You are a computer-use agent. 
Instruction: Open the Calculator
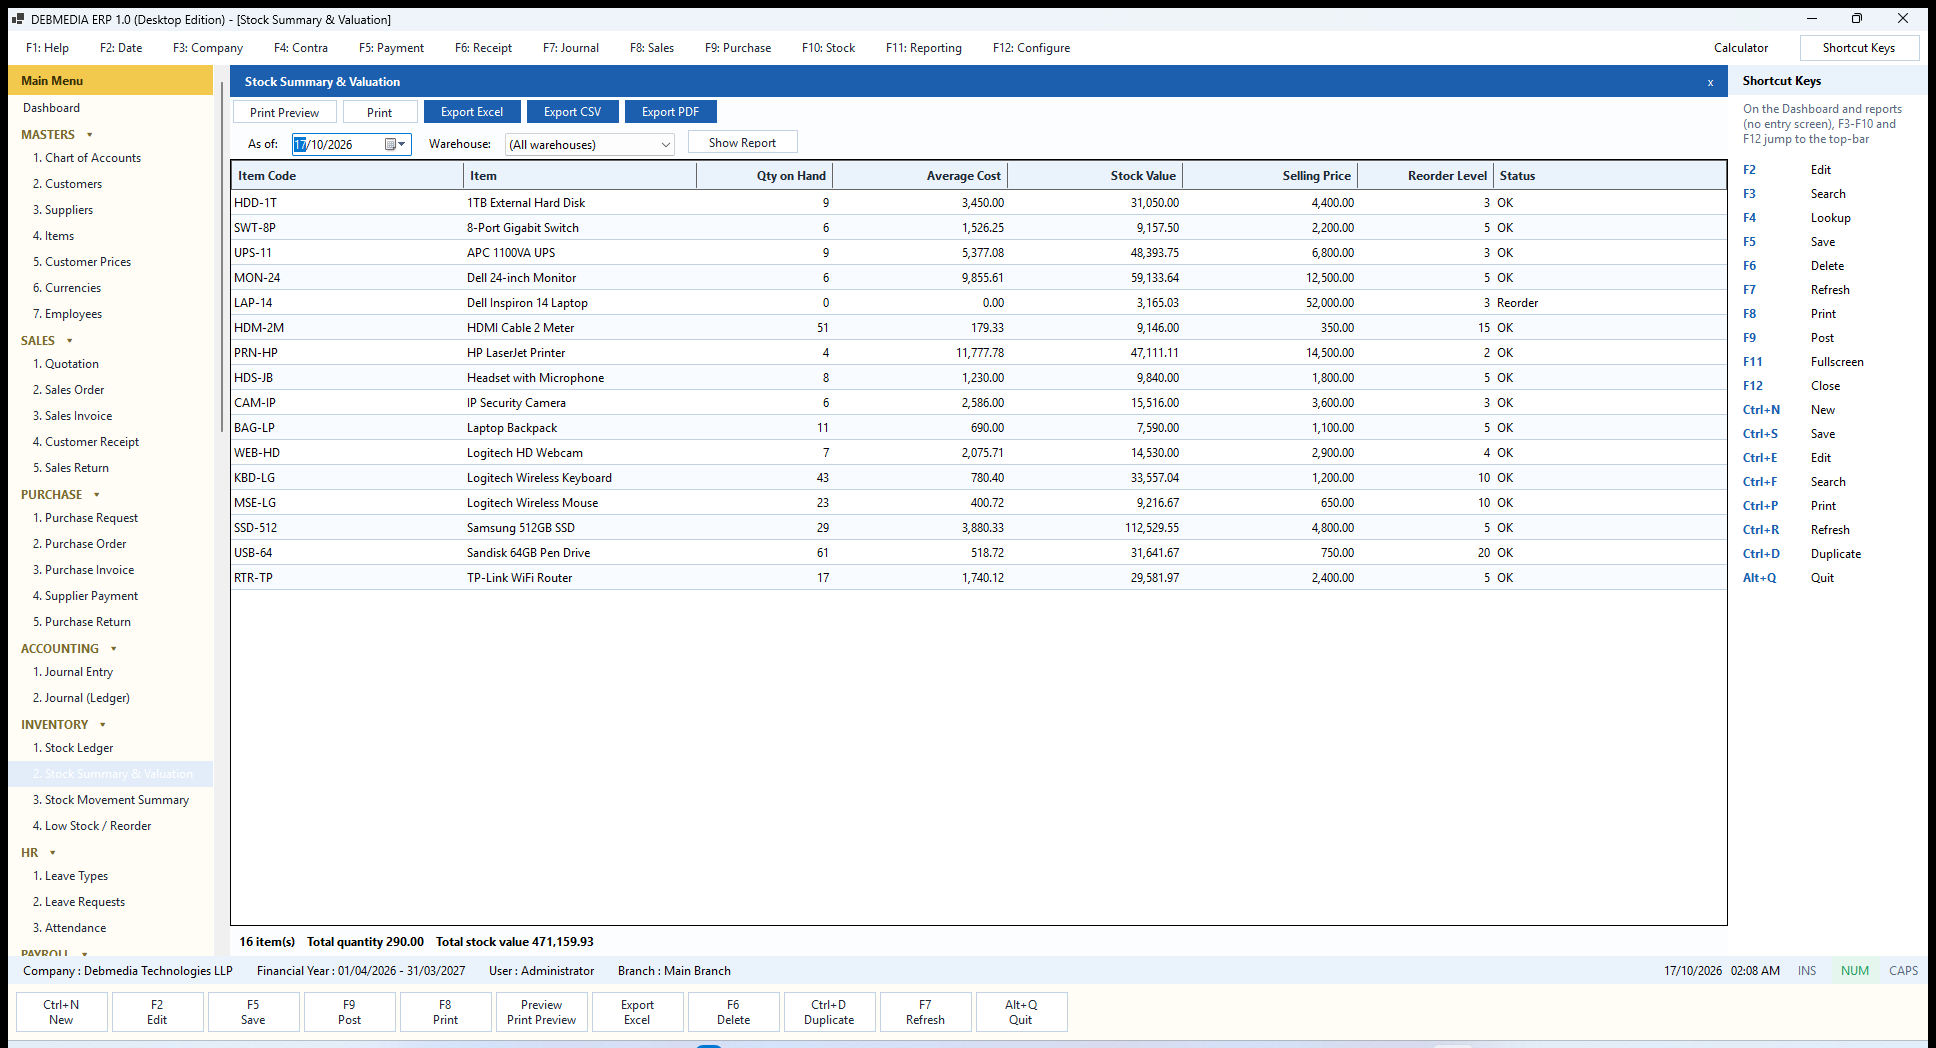pyautogui.click(x=1741, y=48)
